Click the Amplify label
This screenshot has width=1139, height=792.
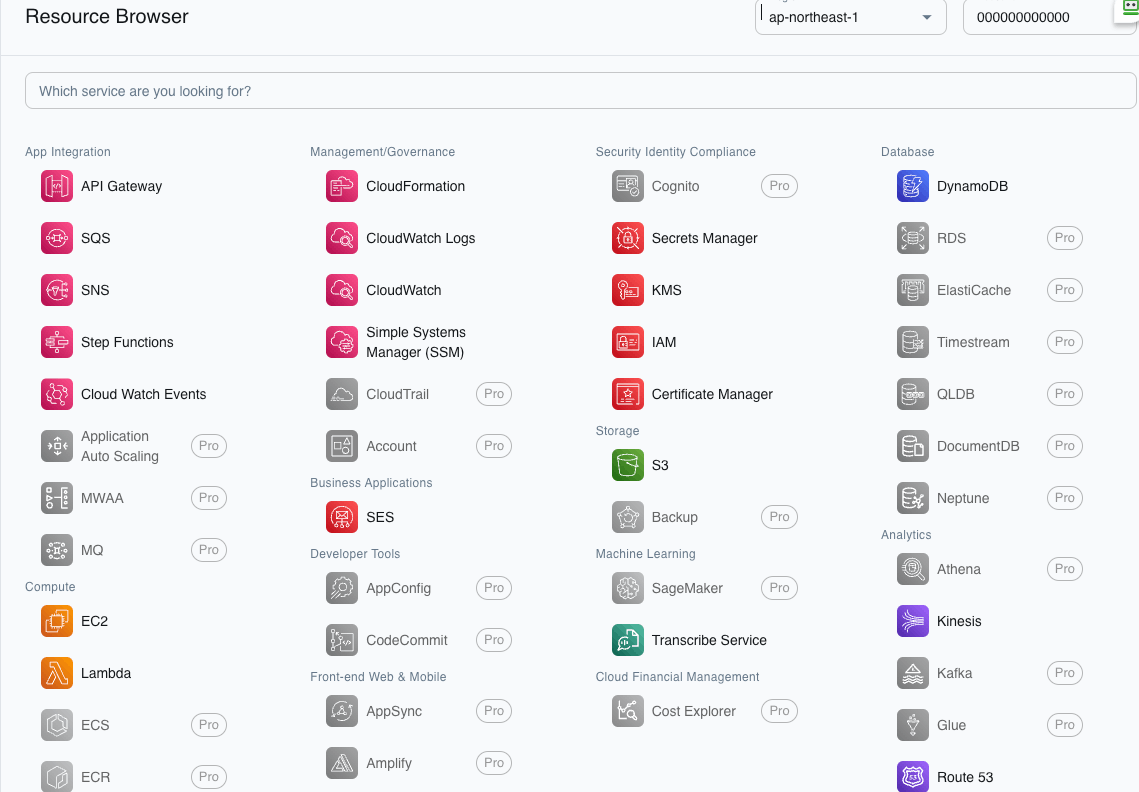389,763
